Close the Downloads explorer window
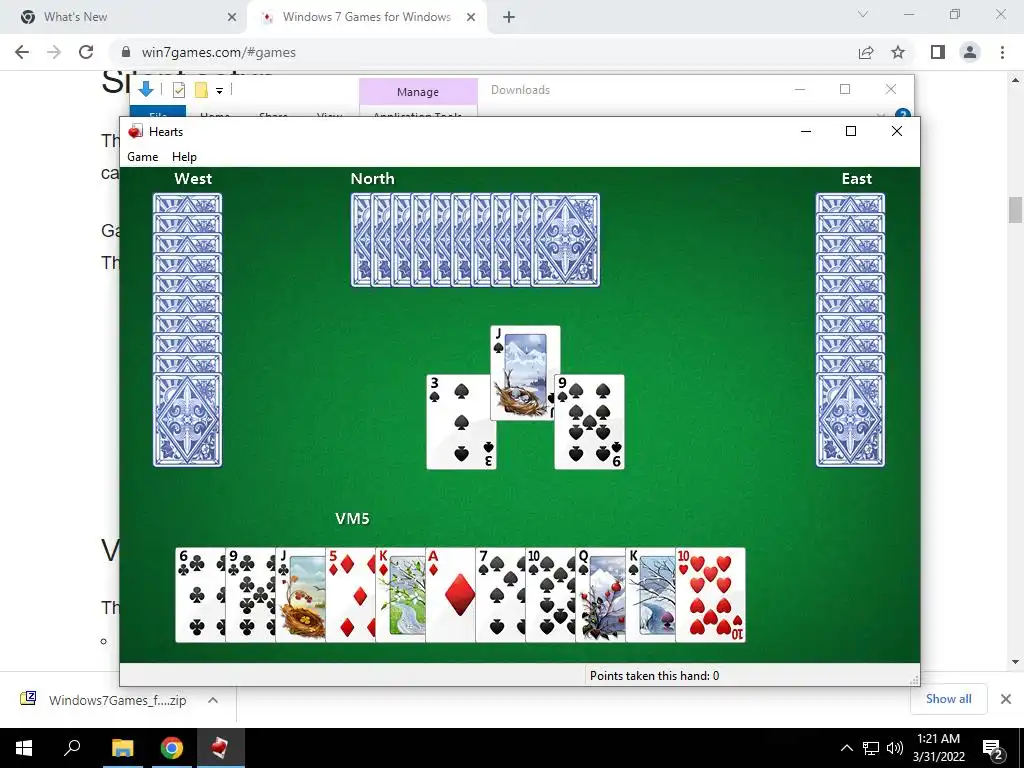Screen dimensions: 1024x768 pos(891,89)
